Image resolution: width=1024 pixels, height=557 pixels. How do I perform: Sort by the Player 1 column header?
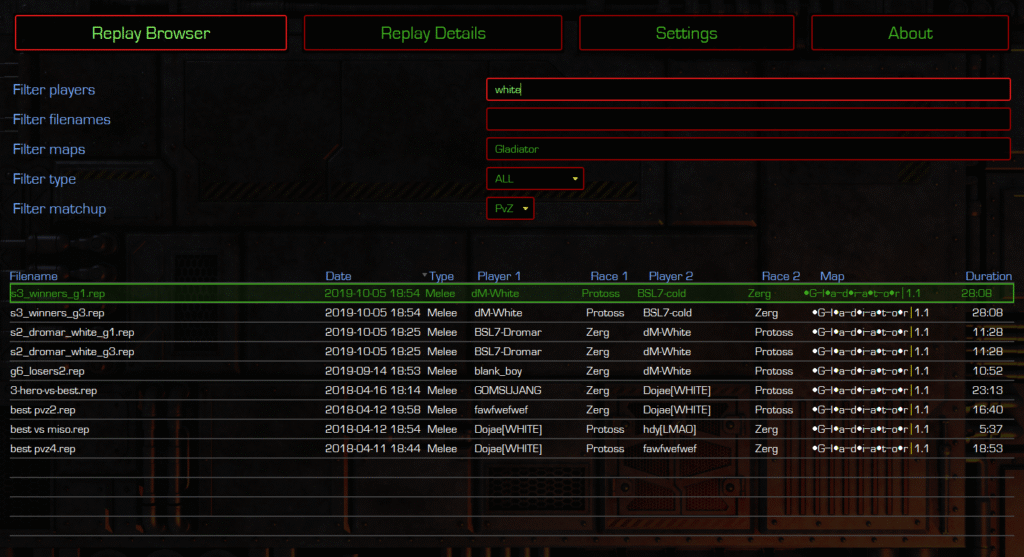498,276
